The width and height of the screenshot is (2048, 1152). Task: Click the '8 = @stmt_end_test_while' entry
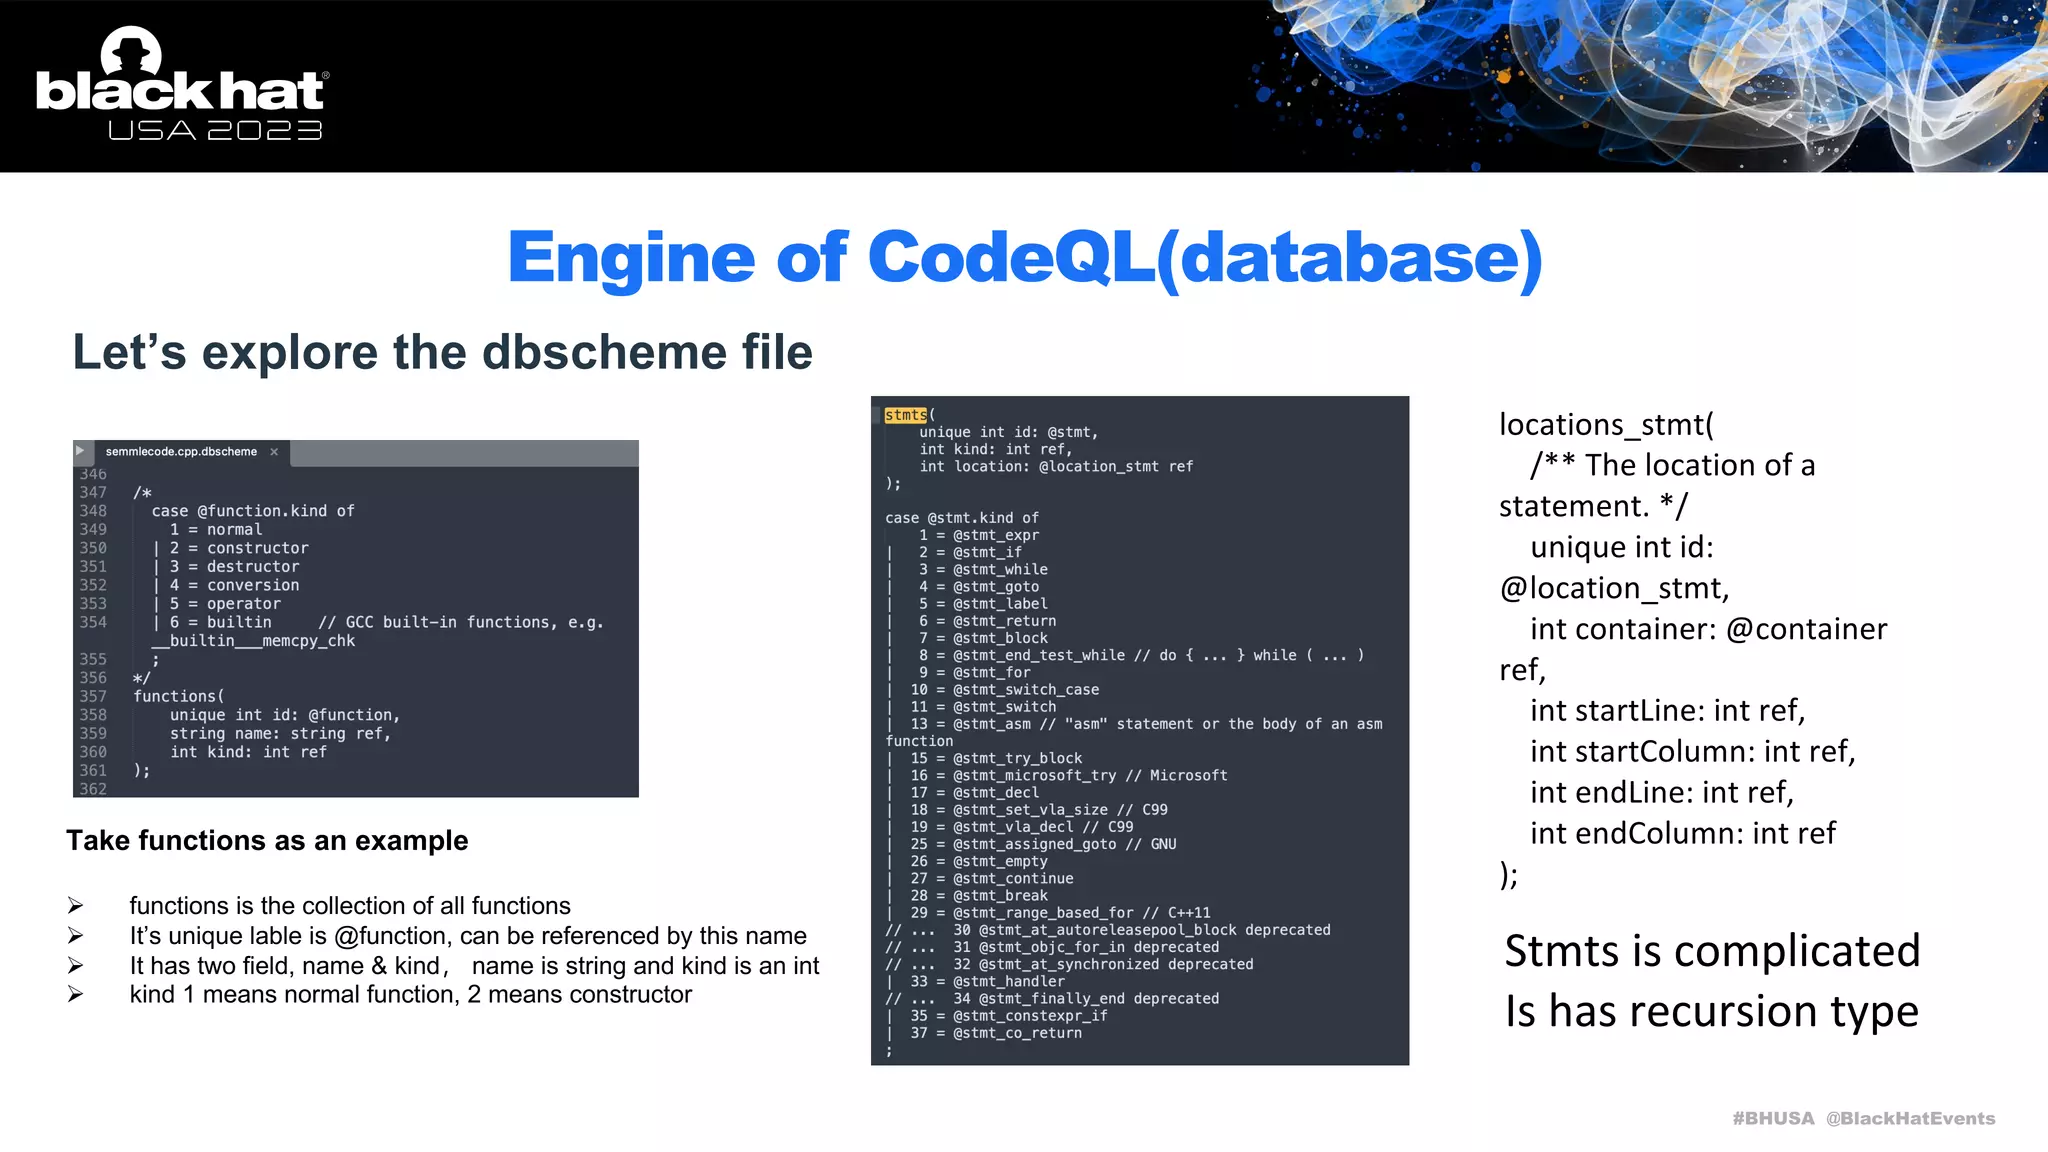(x=1141, y=656)
